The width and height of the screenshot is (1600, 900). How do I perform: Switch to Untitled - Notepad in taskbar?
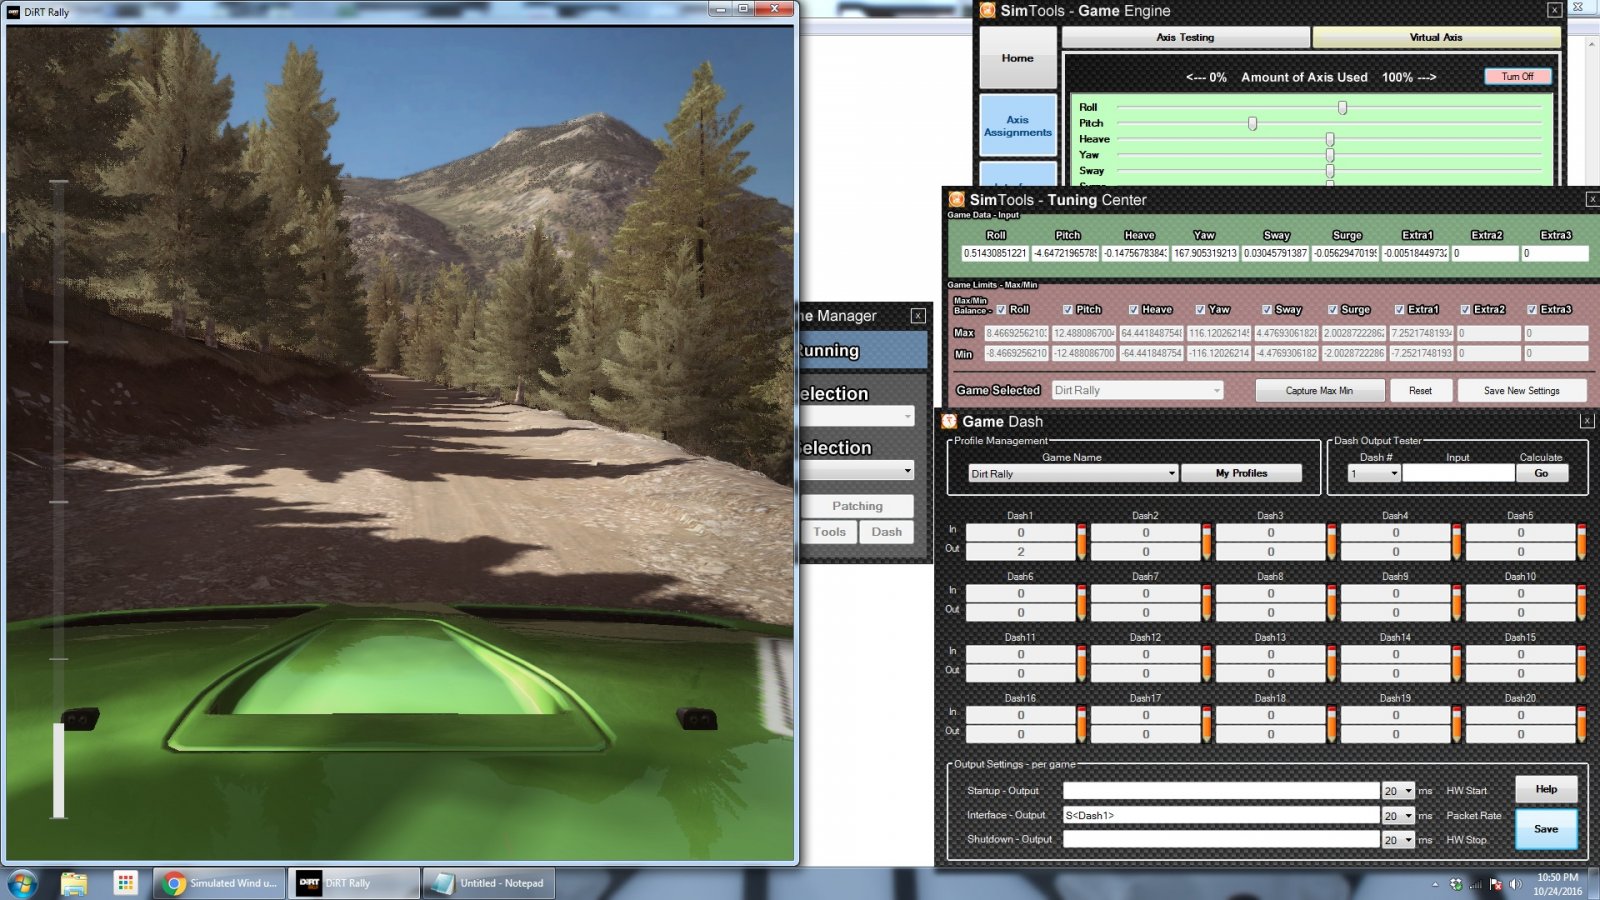490,883
